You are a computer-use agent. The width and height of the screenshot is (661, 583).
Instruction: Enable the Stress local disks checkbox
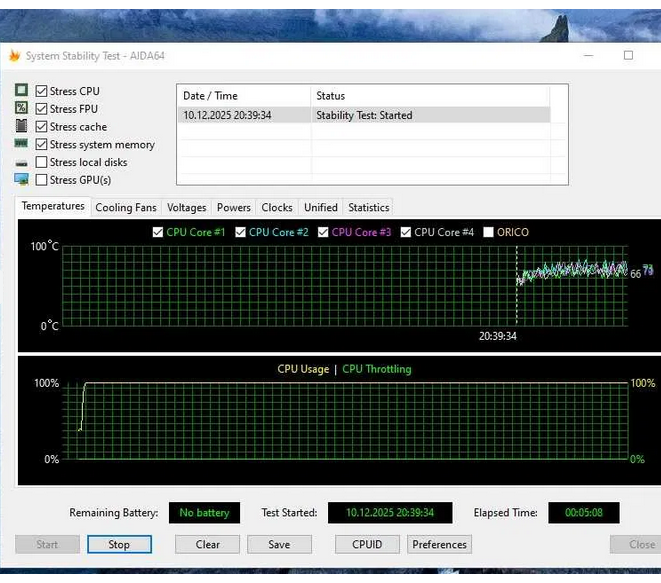42,162
